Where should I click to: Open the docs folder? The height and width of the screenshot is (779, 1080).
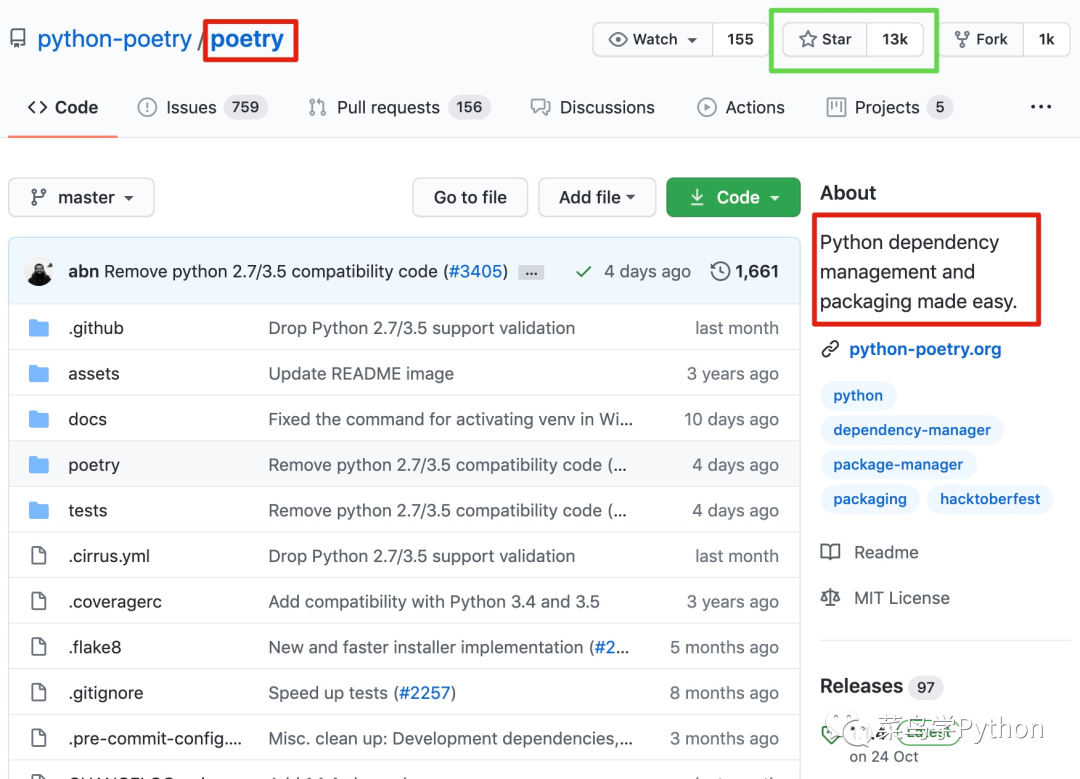(87, 419)
